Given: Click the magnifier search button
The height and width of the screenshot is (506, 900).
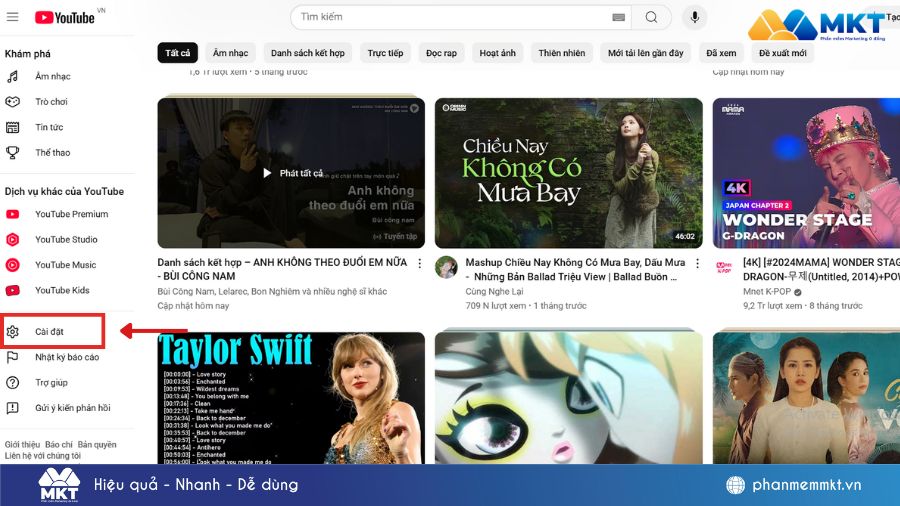Looking at the screenshot, I should click(x=652, y=17).
